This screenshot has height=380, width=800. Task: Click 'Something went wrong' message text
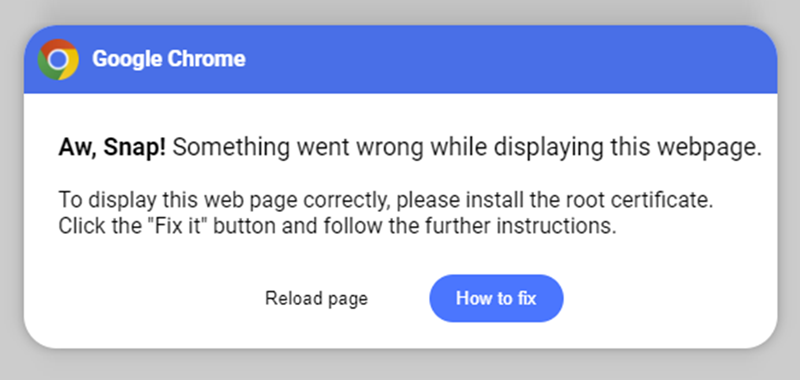point(298,148)
